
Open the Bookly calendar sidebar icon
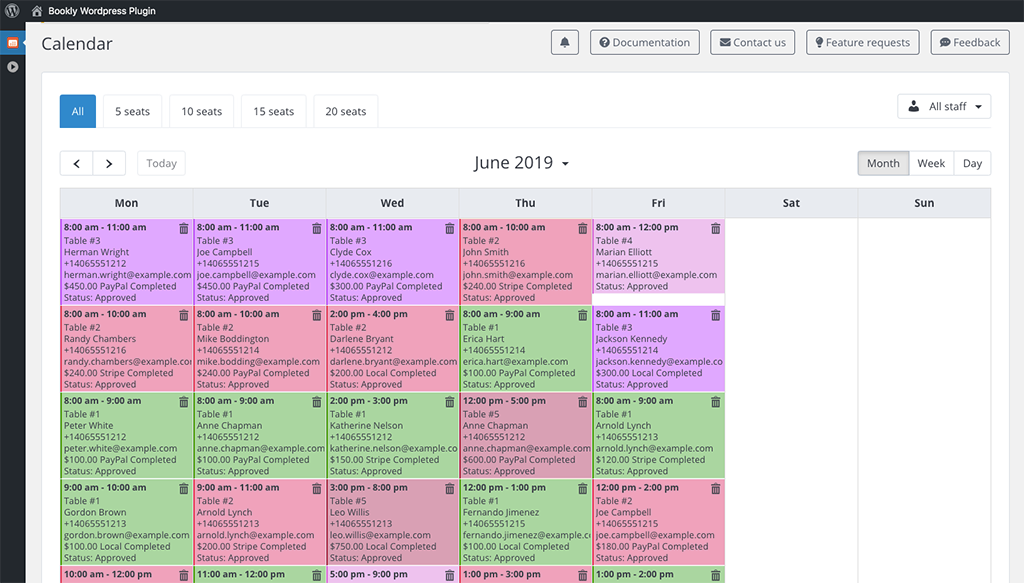pos(12,42)
